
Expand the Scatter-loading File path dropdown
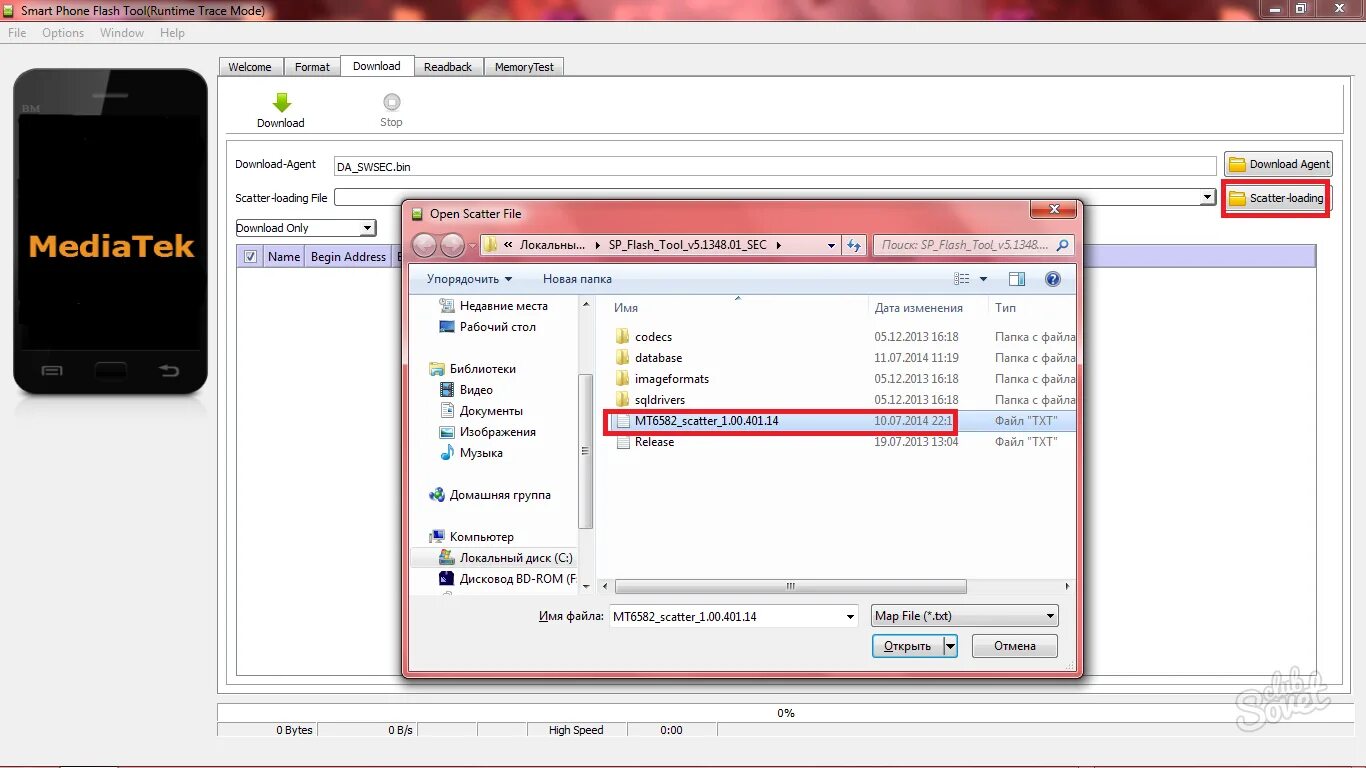coord(1208,198)
